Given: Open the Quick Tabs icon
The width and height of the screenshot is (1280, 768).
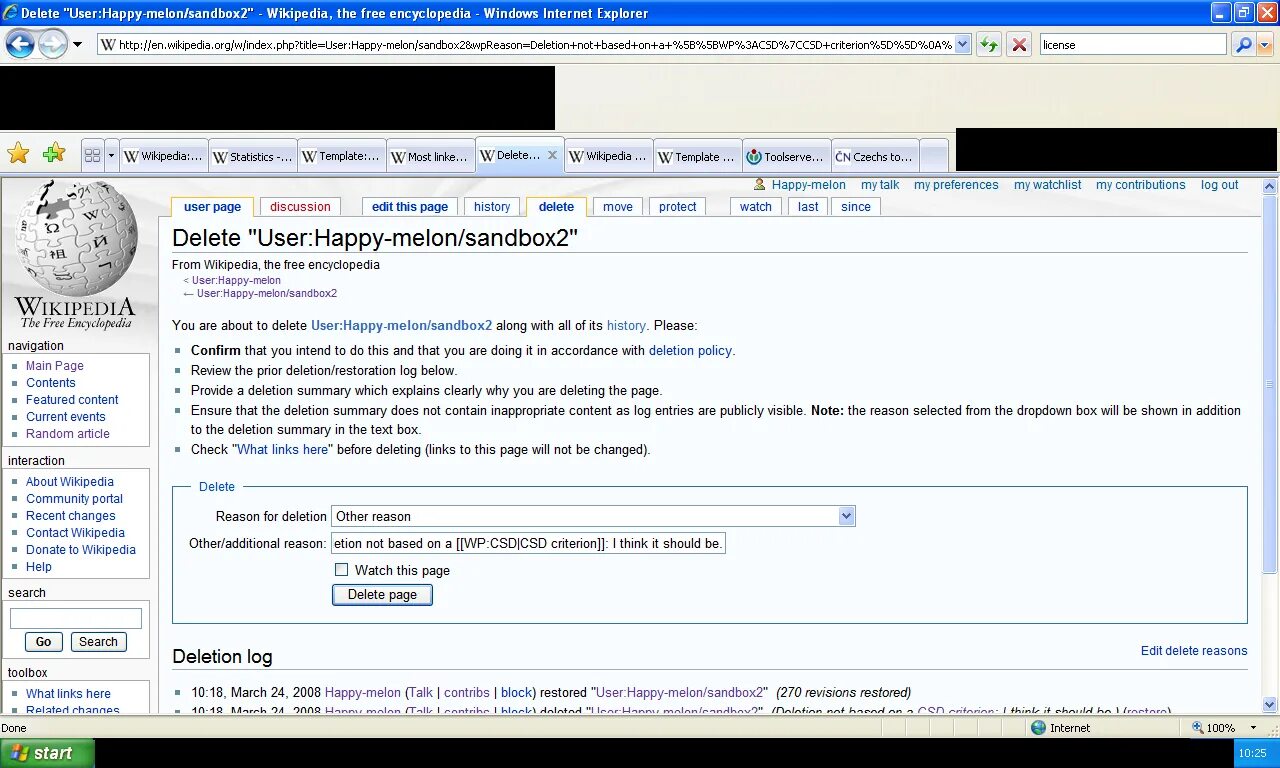Looking at the screenshot, I should pos(93,156).
